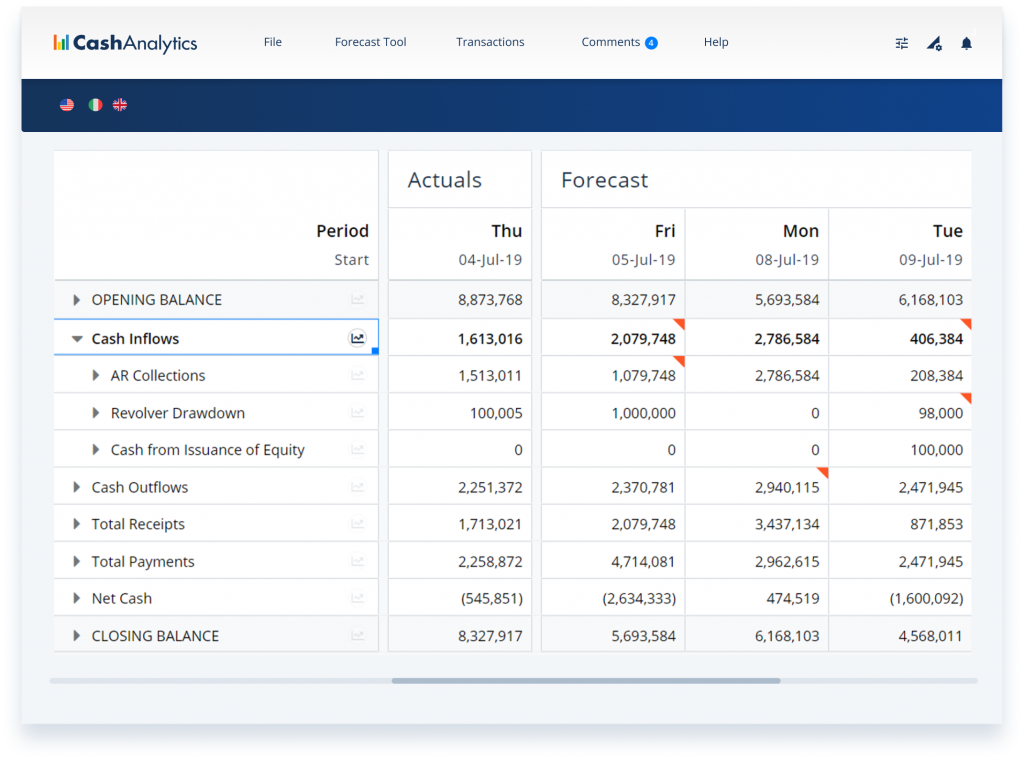
Task: Expand the AR Collections row
Action: 96,375
